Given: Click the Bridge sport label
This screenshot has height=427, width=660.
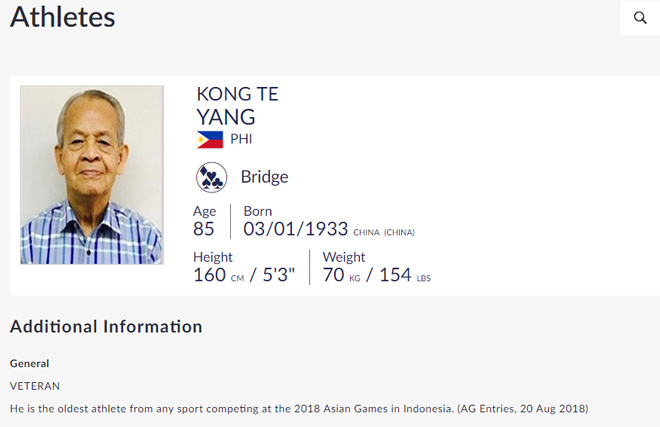Looking at the screenshot, I should 264,177.
